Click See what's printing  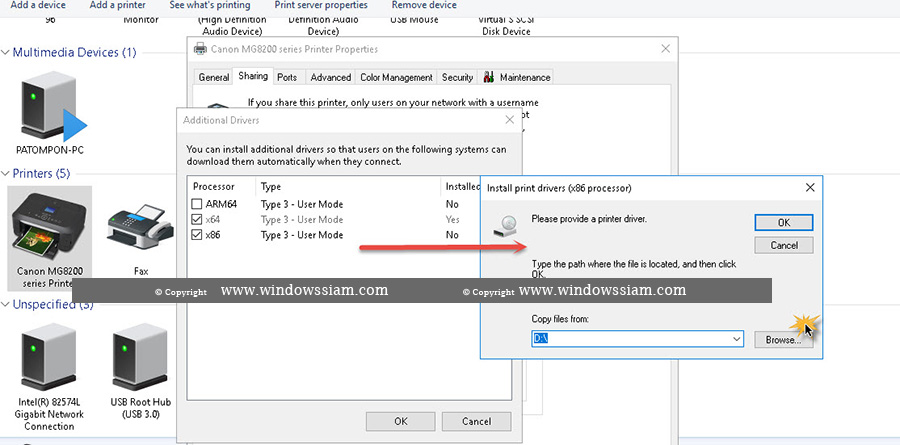tap(210, 5)
